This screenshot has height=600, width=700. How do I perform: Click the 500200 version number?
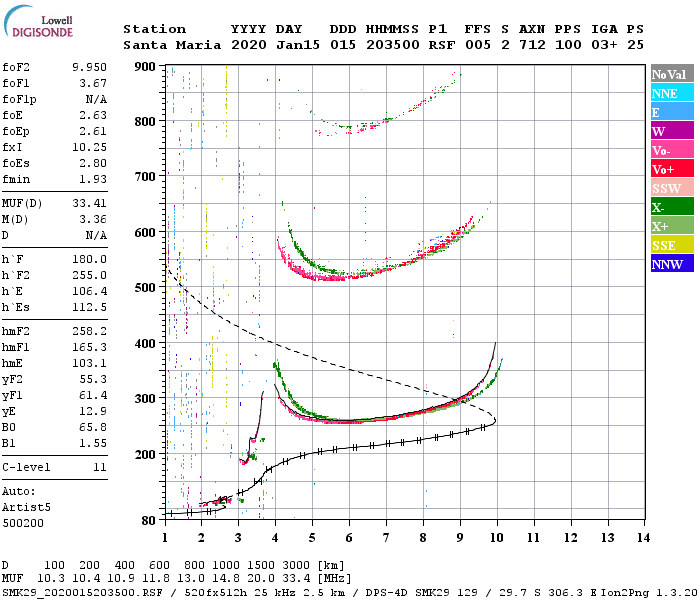click(x=23, y=523)
